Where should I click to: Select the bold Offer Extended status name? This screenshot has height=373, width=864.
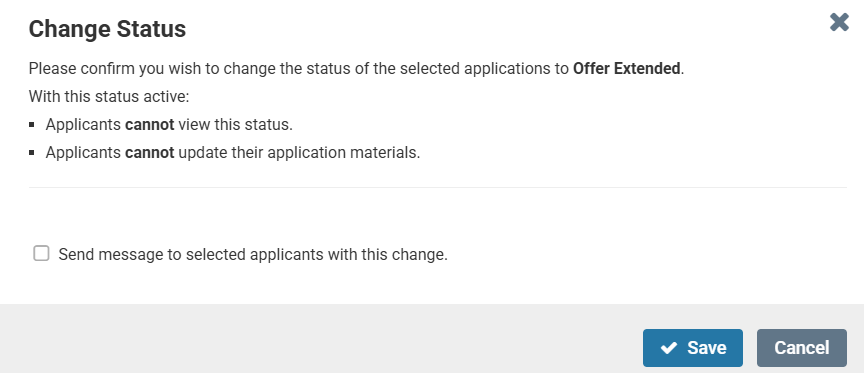click(627, 69)
